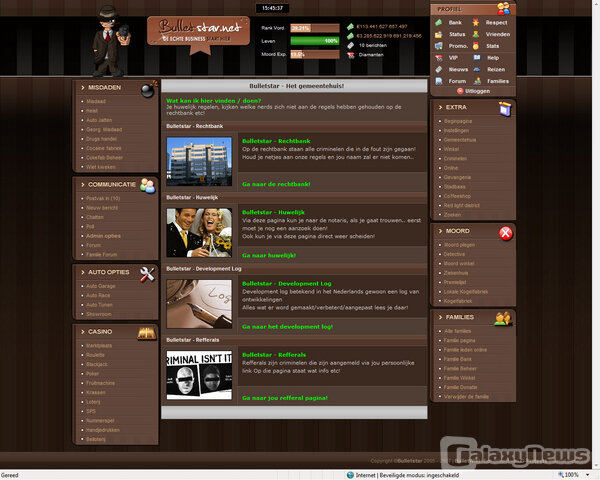Click the red X icon in Moord

(x=505, y=233)
